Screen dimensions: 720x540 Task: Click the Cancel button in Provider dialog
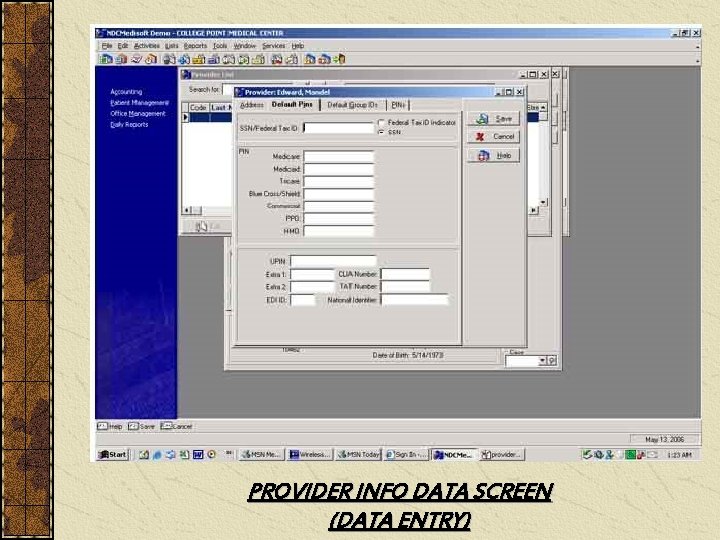[494, 137]
